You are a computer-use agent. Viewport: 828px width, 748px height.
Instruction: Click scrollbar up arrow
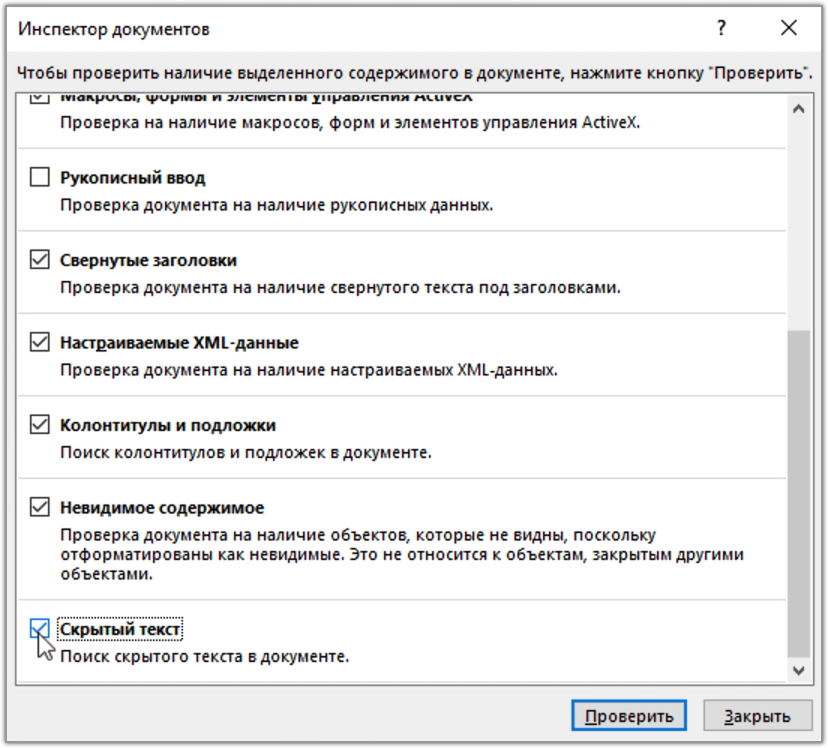[x=797, y=108]
